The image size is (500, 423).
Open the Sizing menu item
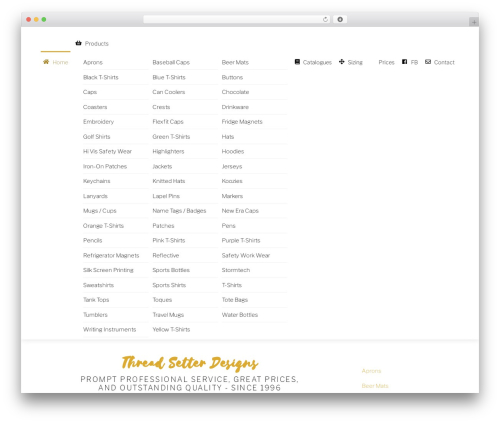click(355, 62)
